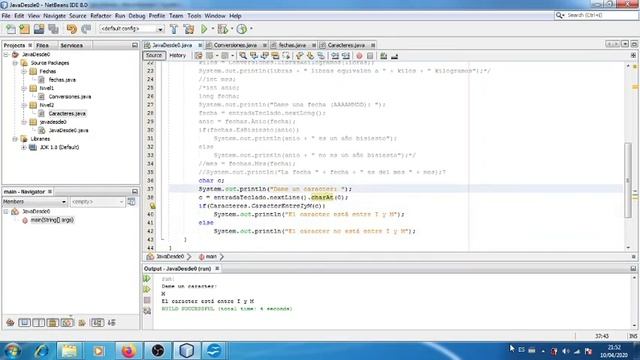640x360 pixels.
Task: Open dropdown arrow next to Profile Project
Action: tap(251, 29)
